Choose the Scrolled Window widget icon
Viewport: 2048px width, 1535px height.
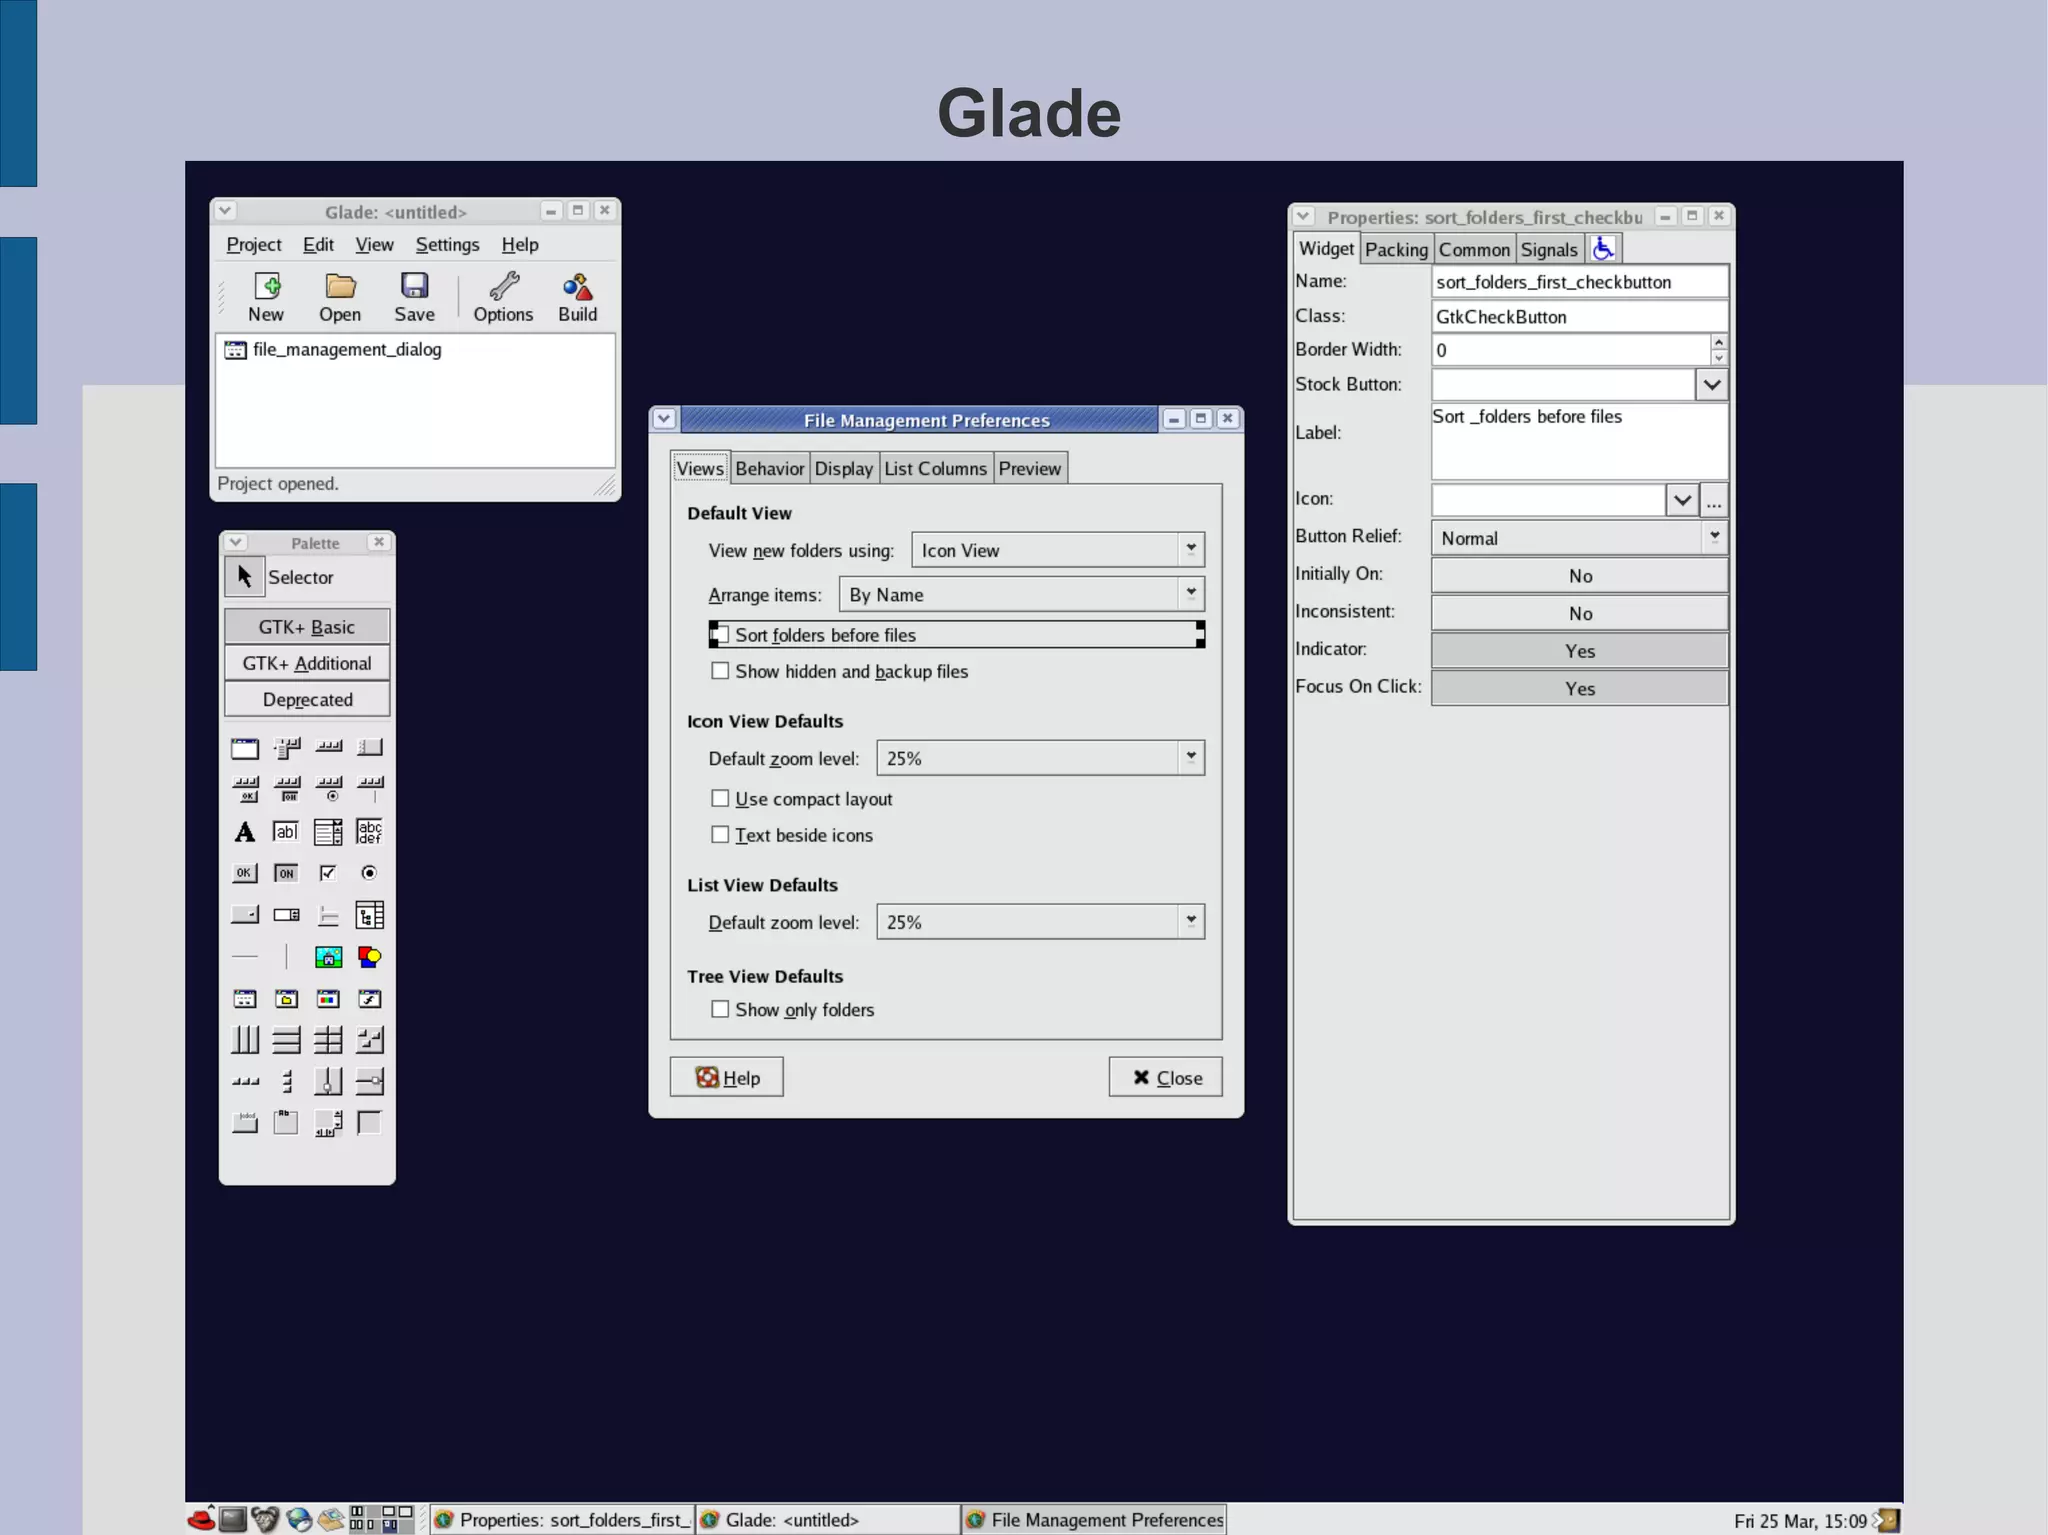328,1124
